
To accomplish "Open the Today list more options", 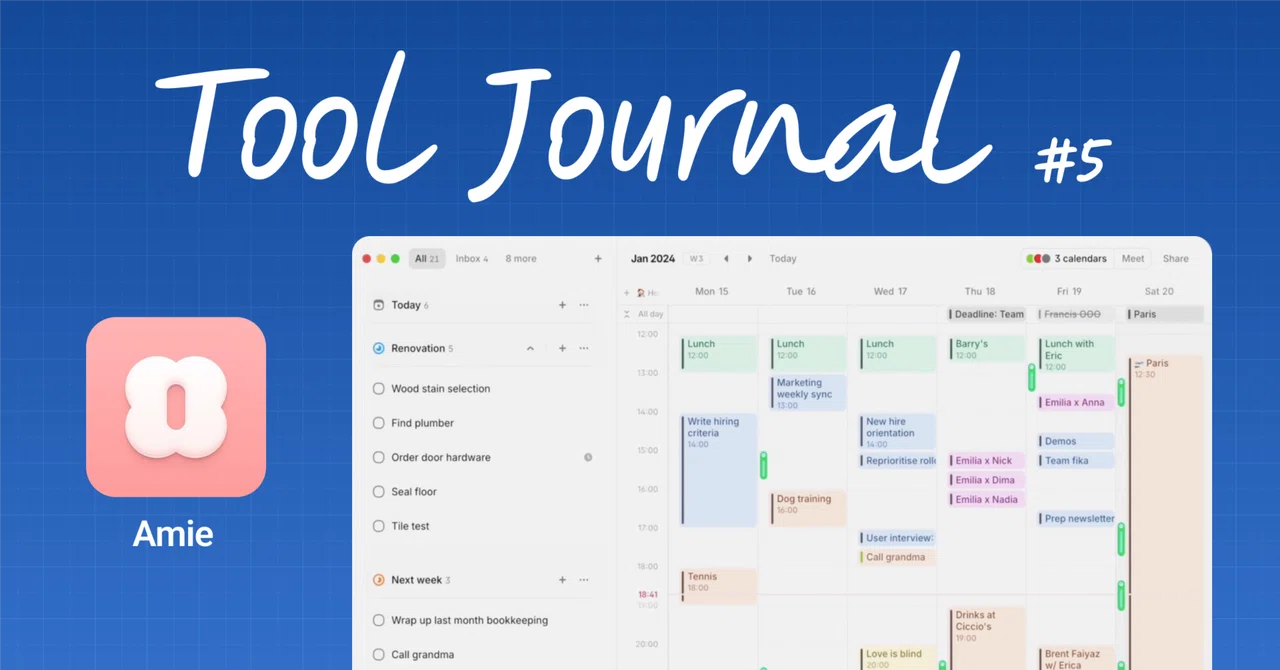I will 584,305.
